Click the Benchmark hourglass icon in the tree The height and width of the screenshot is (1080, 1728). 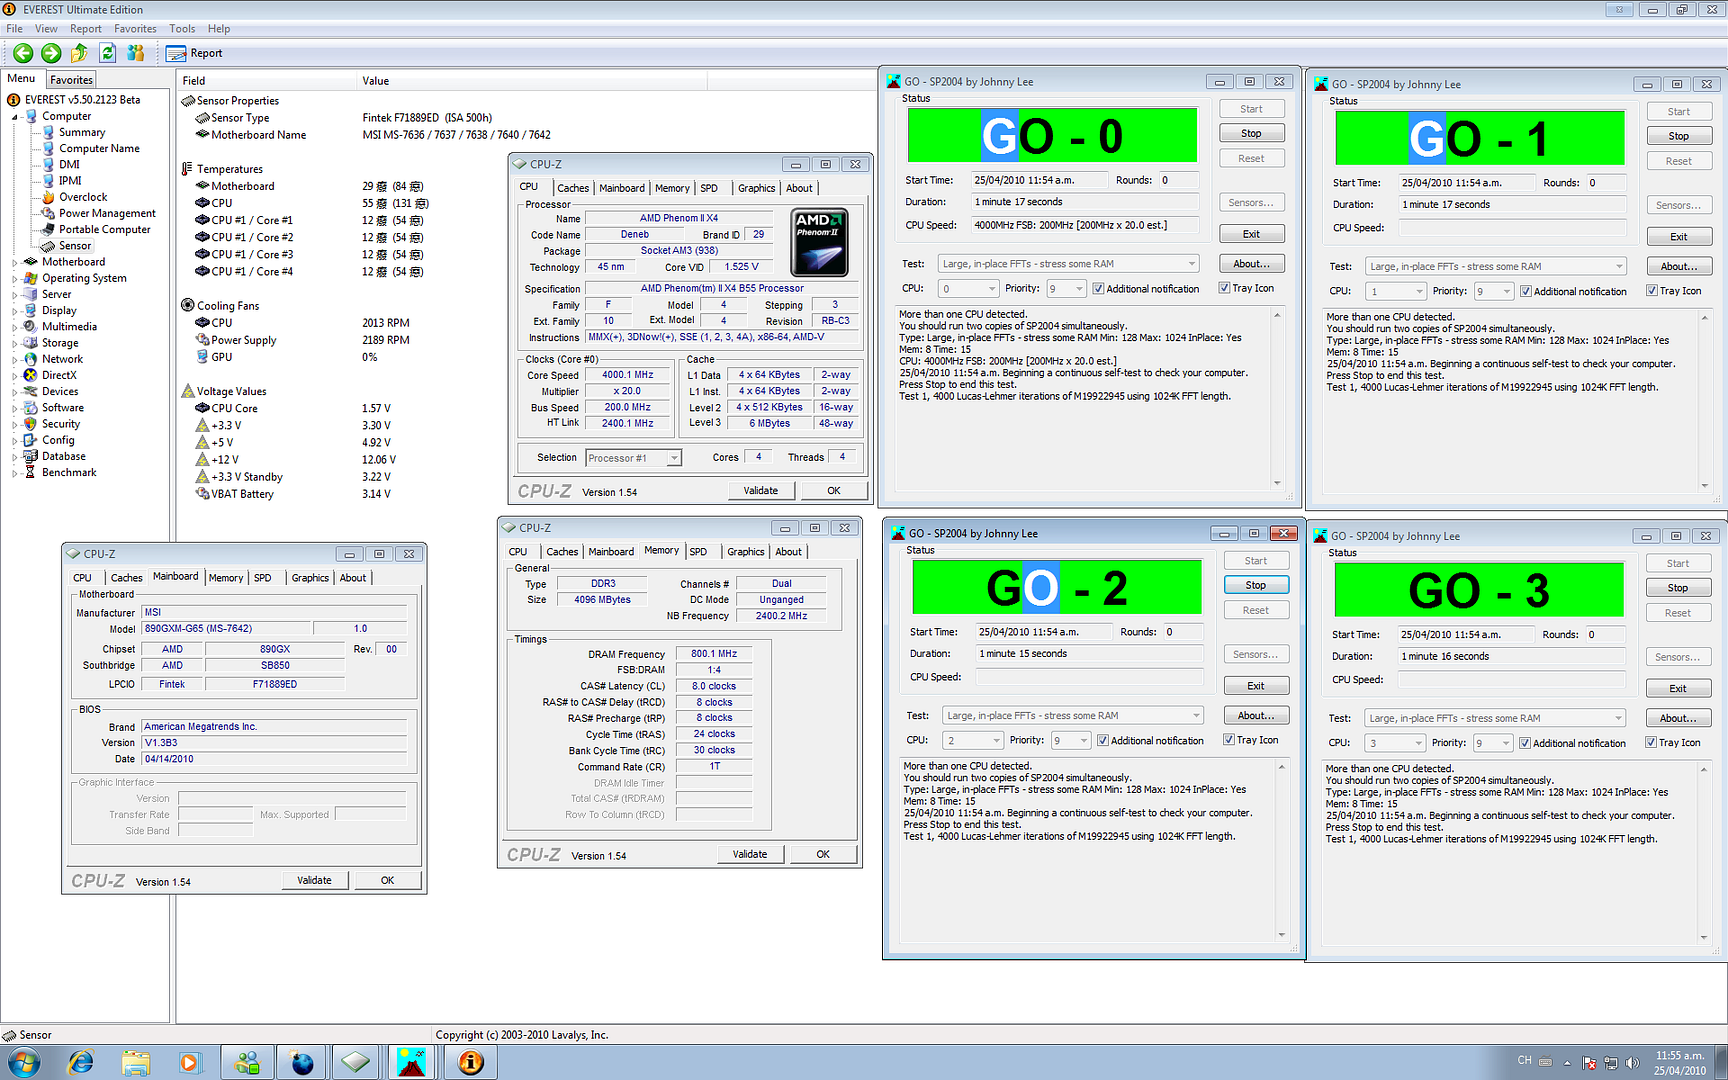coord(31,472)
